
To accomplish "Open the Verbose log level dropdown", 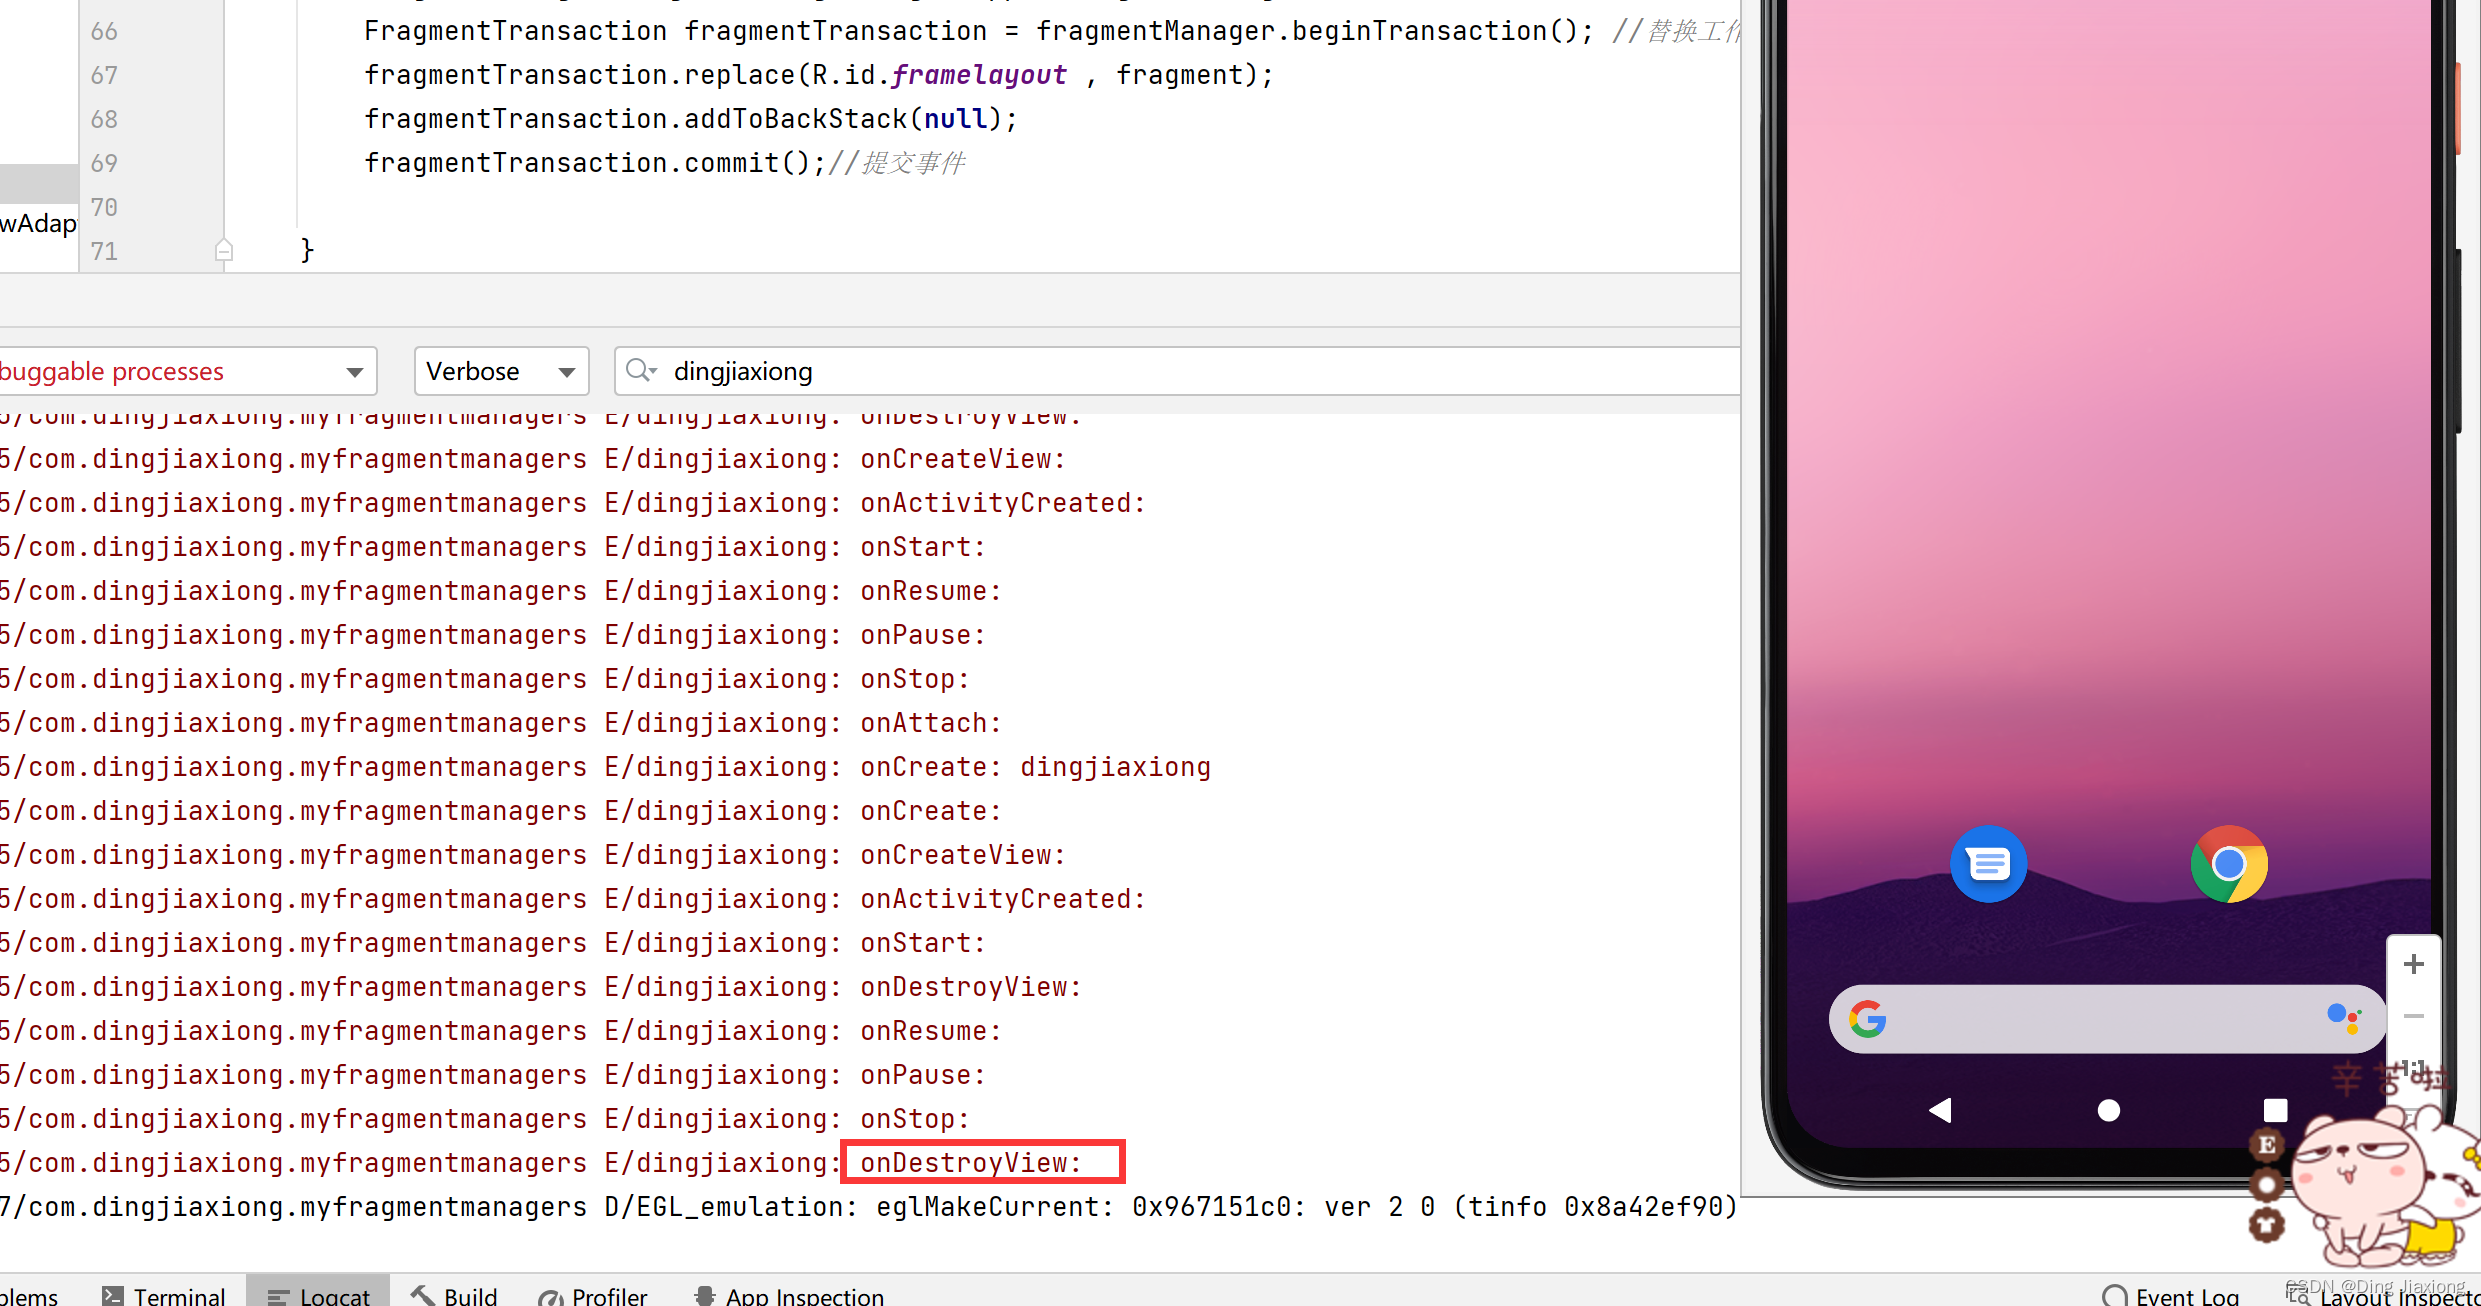I will tap(501, 371).
